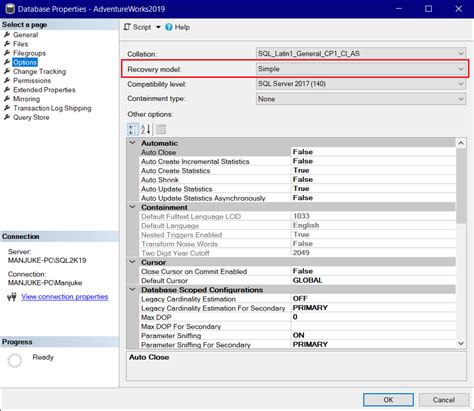Open the Query Store page
Image resolution: width=474 pixels, height=411 pixels.
[x=31, y=117]
